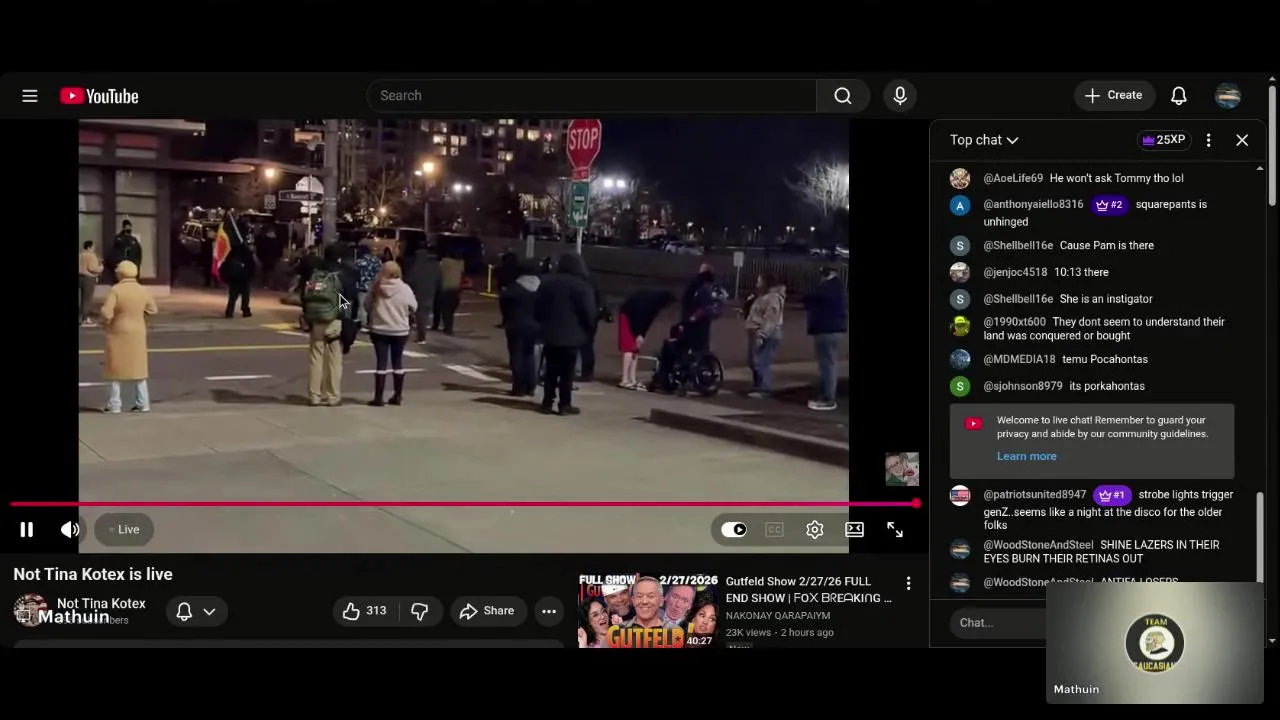The height and width of the screenshot is (720, 1280).
Task: Click the video title text
Action: (x=93, y=574)
